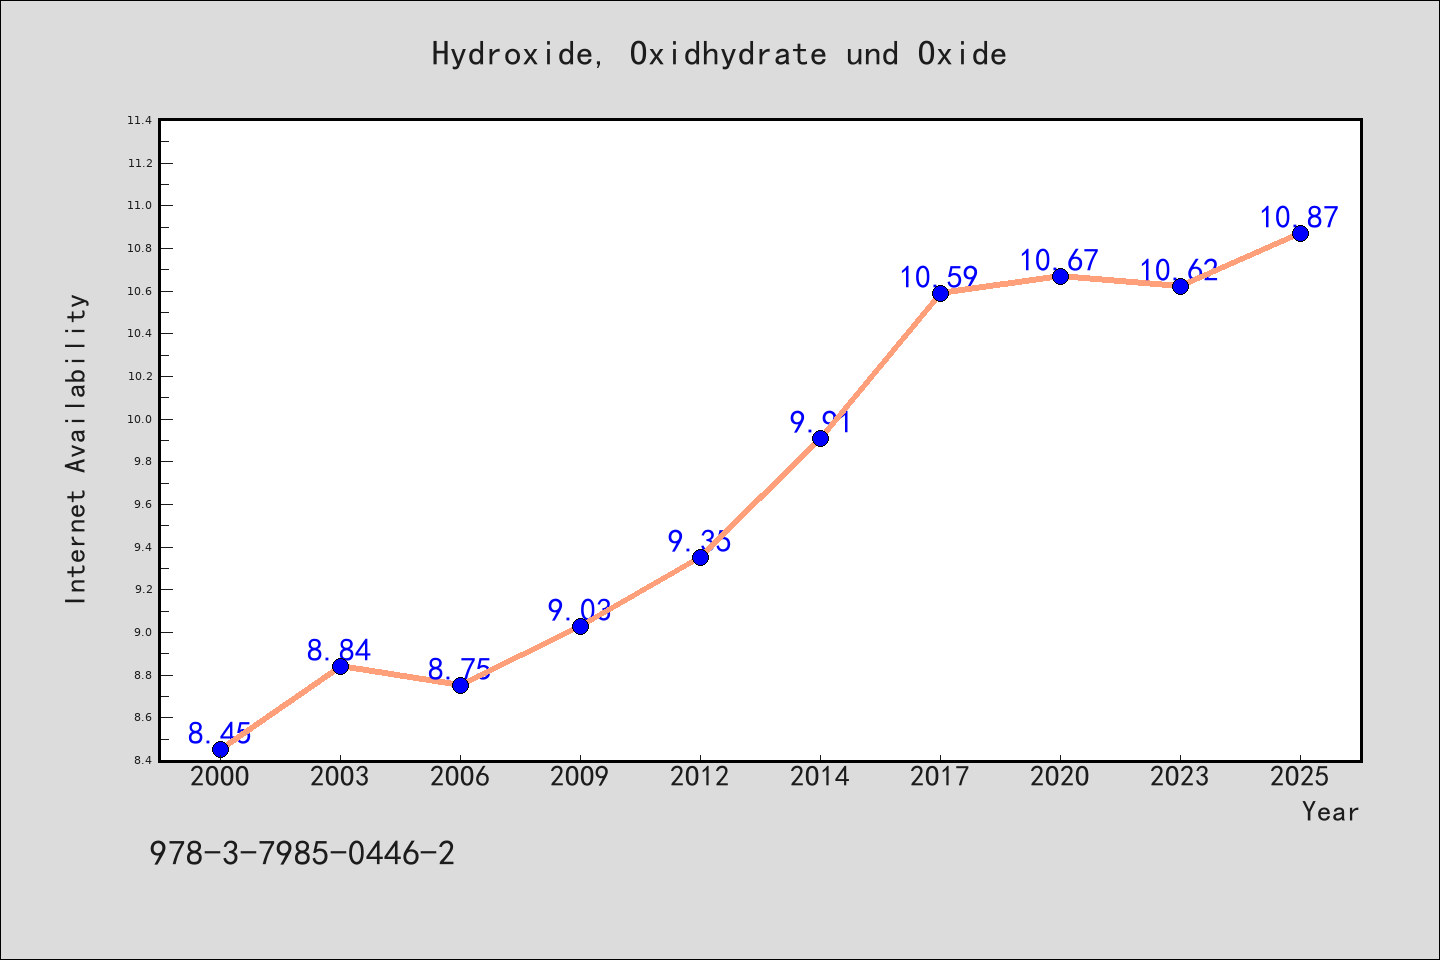Click the 'Year' x-axis label
Viewport: 1440px width, 960px height.
[1330, 812]
